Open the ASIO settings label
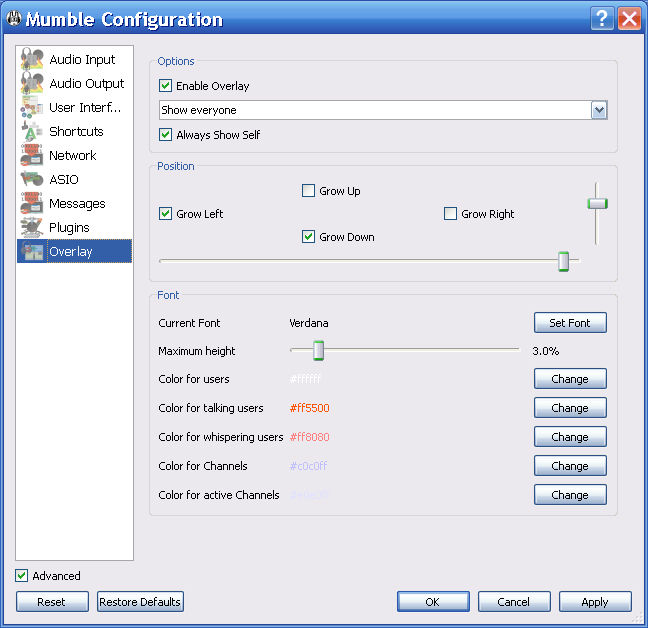Screen dimensions: 648x628 [64, 179]
